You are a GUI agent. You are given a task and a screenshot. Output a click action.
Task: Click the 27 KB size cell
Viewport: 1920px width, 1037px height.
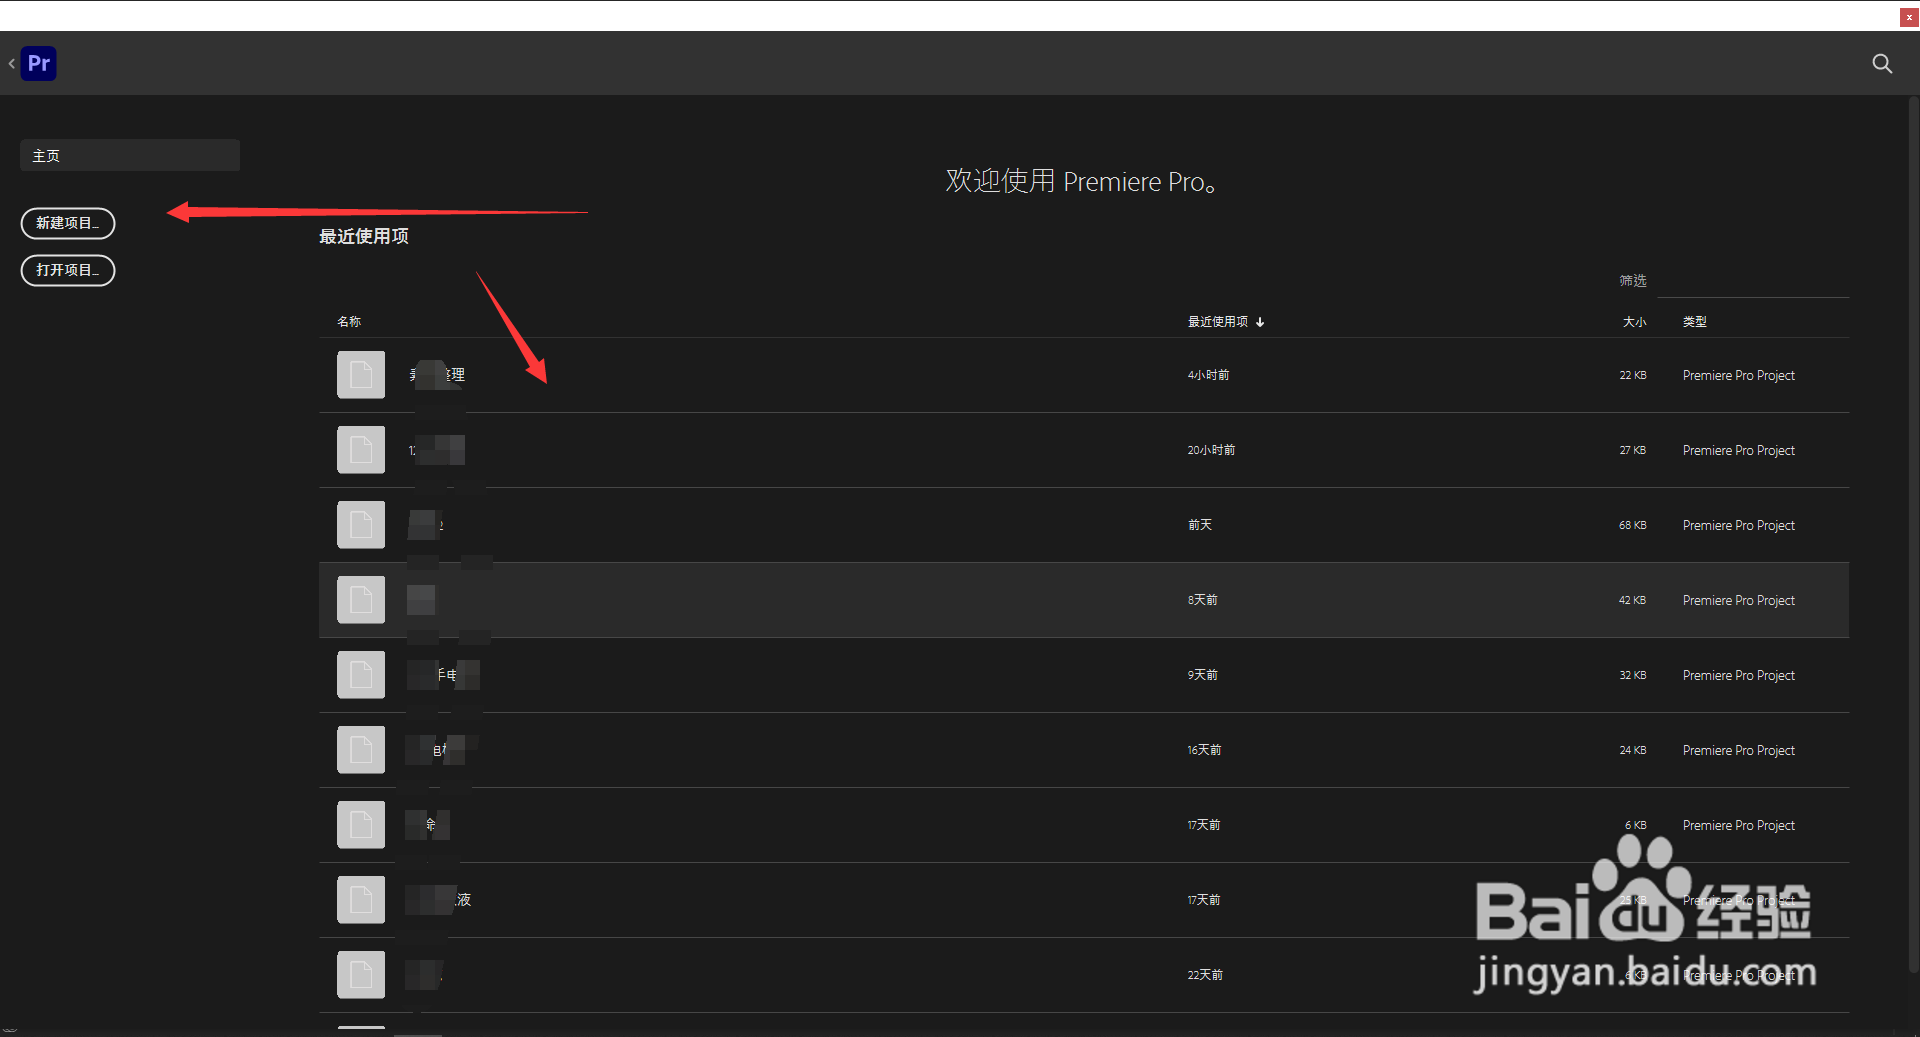[1633, 450]
